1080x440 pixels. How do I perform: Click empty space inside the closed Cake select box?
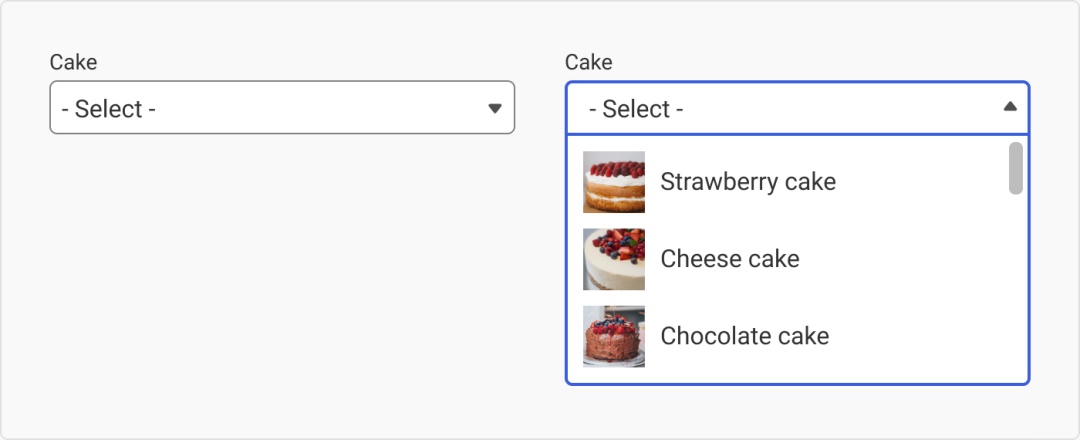[320, 108]
